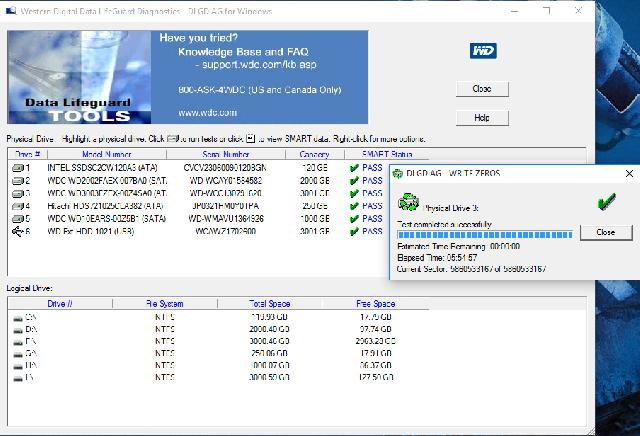Click the completed write zeros progress bar
640x436 pixels.
(x=485, y=235)
